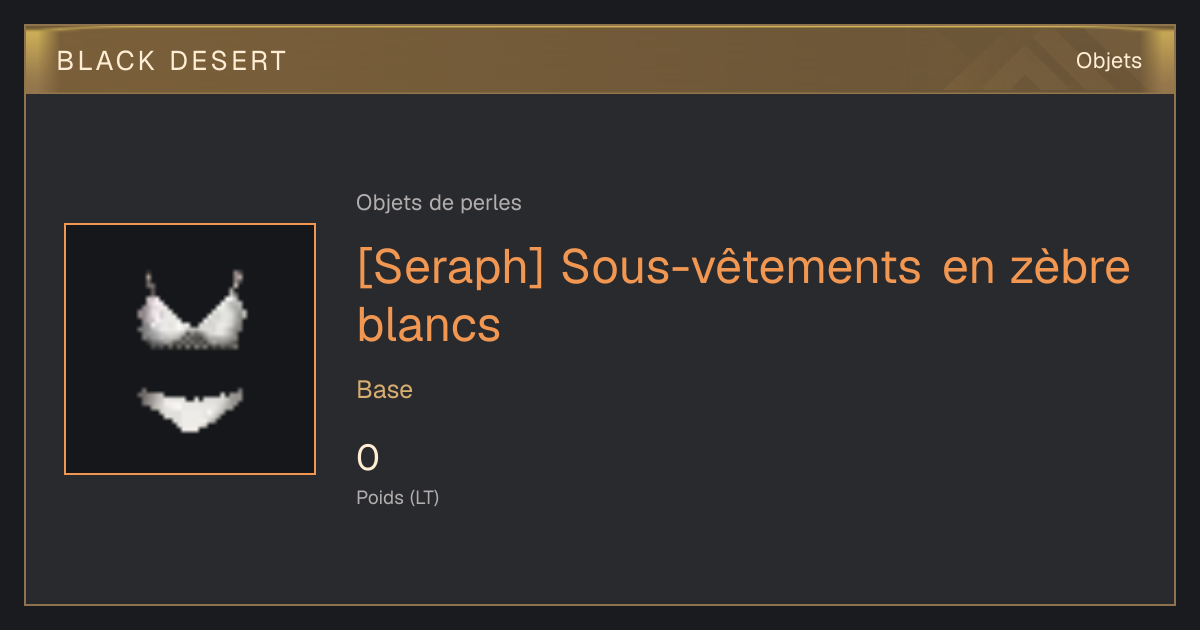Screen dimensions: 1200x630
Task: Click the [Seraph] tag in title
Action: [x=450, y=268]
